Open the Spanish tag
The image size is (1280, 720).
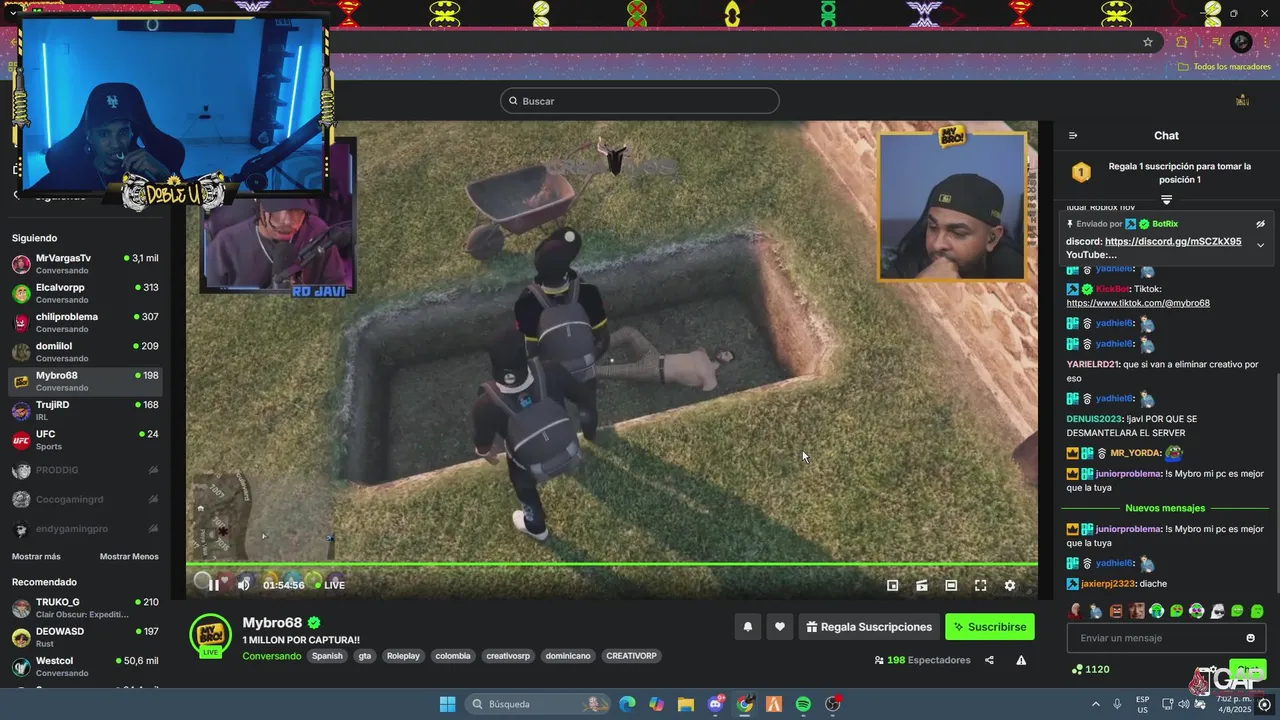pos(327,656)
